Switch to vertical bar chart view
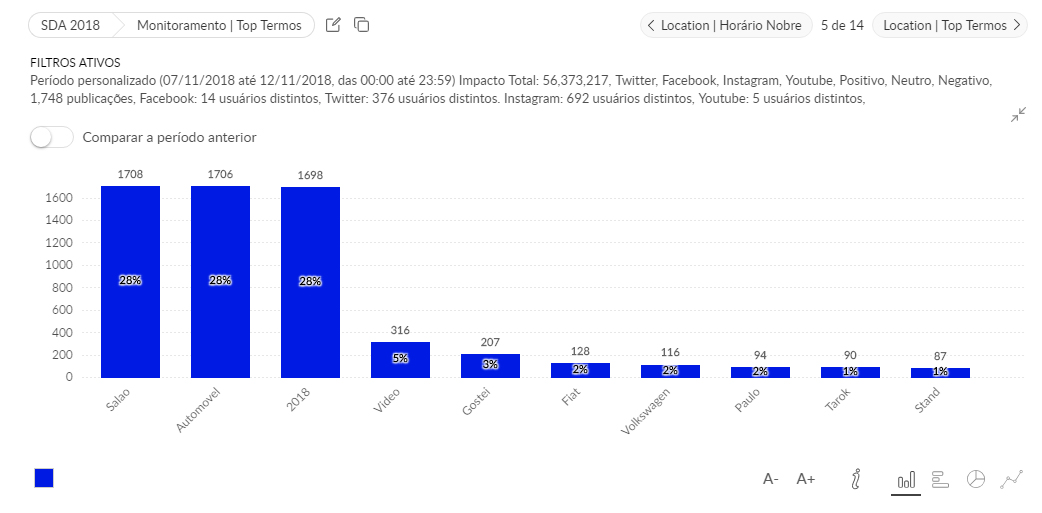This screenshot has height=513, width=1042. click(x=906, y=480)
